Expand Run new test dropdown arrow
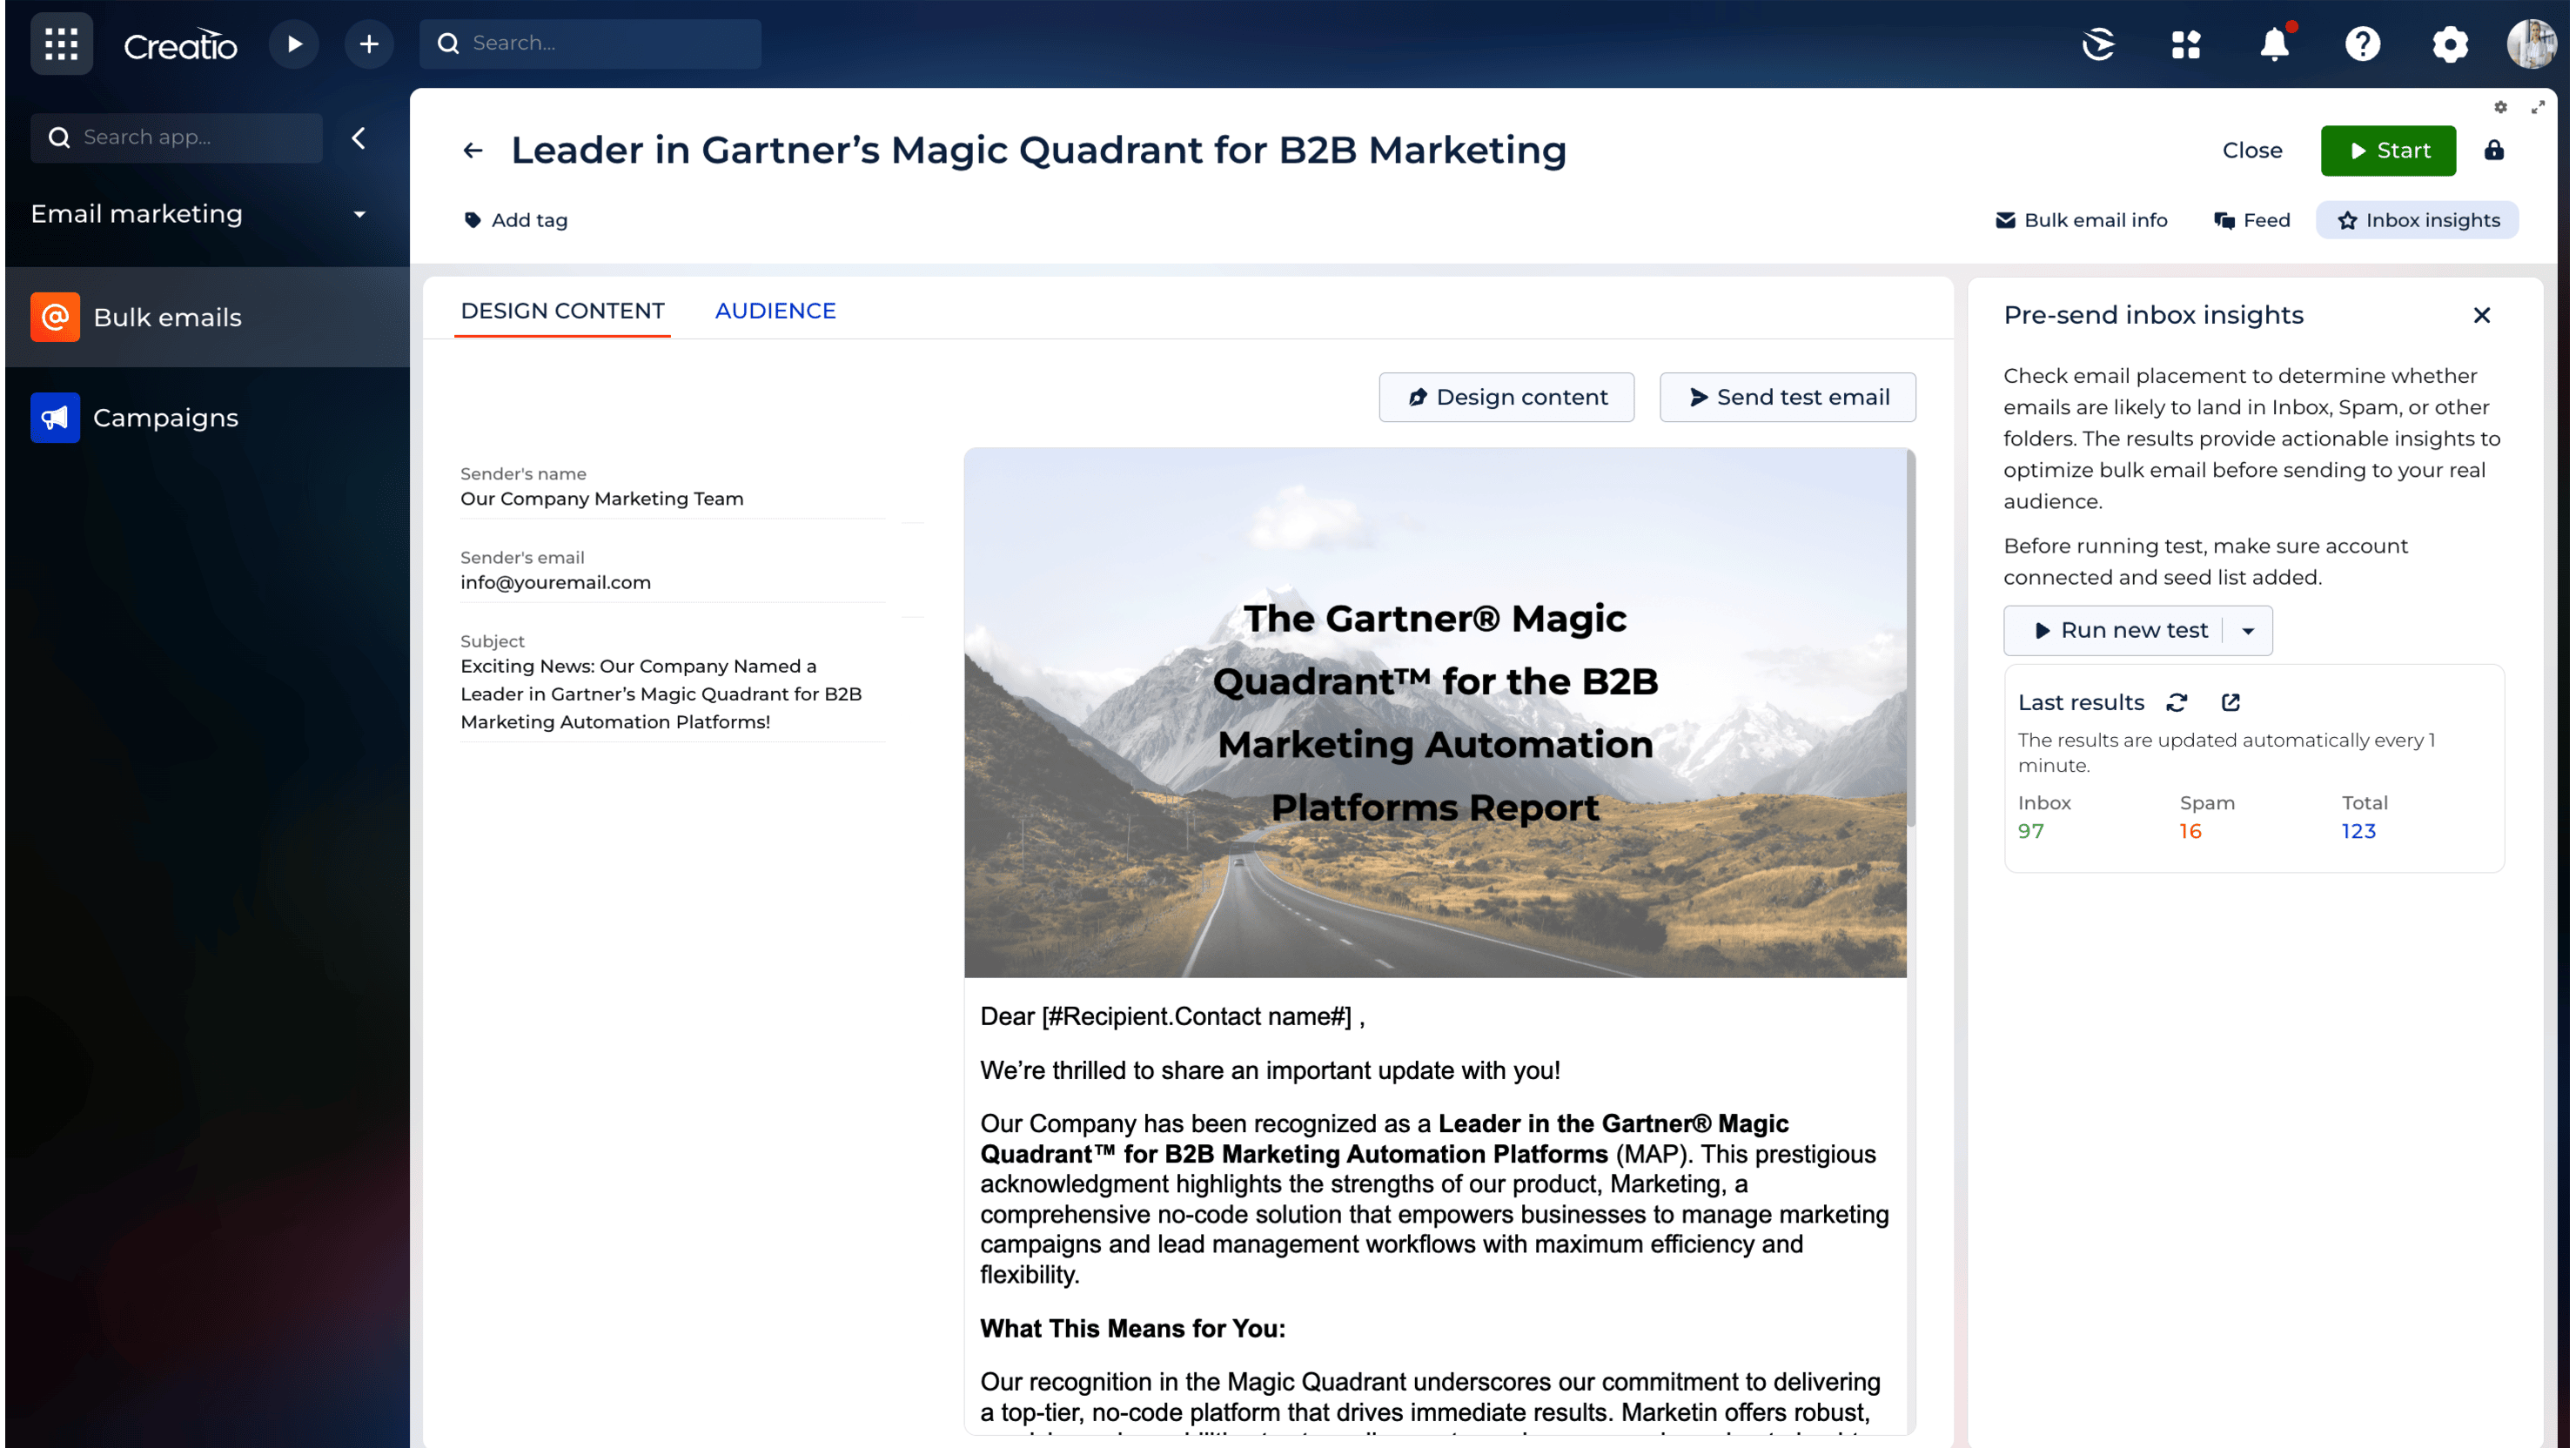 tap(2248, 631)
